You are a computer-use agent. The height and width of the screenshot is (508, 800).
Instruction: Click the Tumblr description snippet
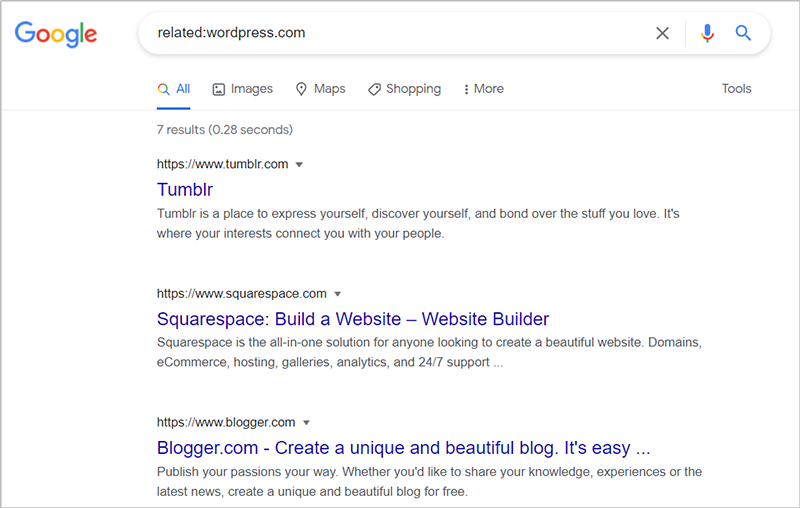[x=418, y=223]
